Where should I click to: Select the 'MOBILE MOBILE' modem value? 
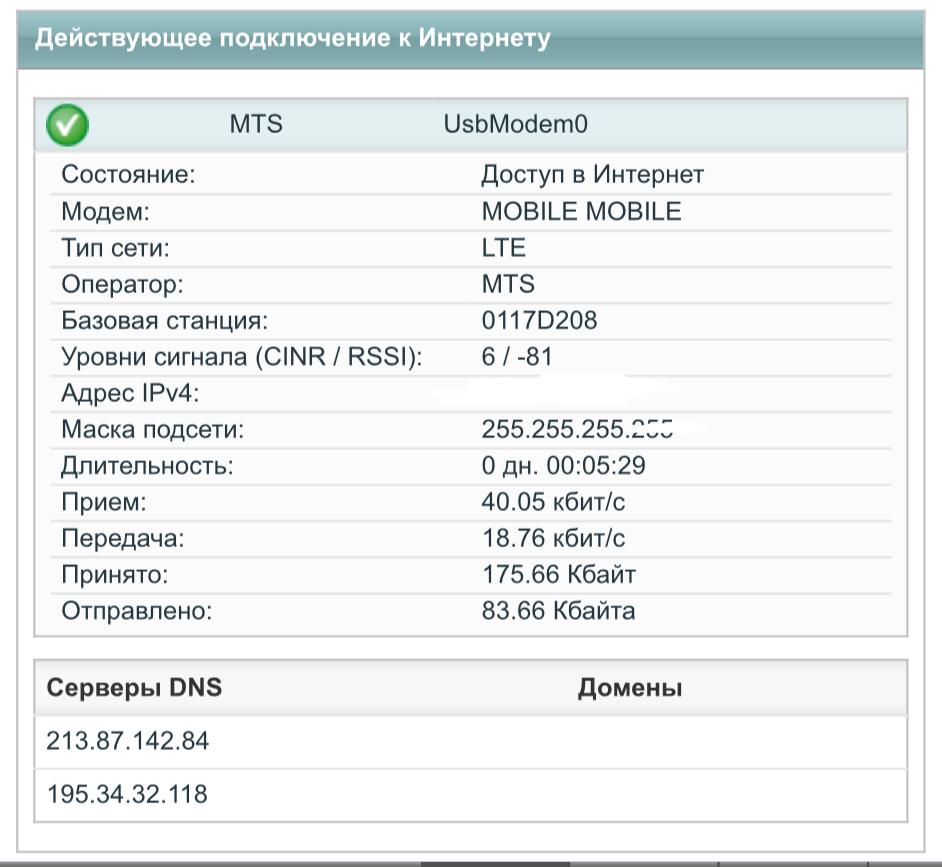tap(581, 212)
